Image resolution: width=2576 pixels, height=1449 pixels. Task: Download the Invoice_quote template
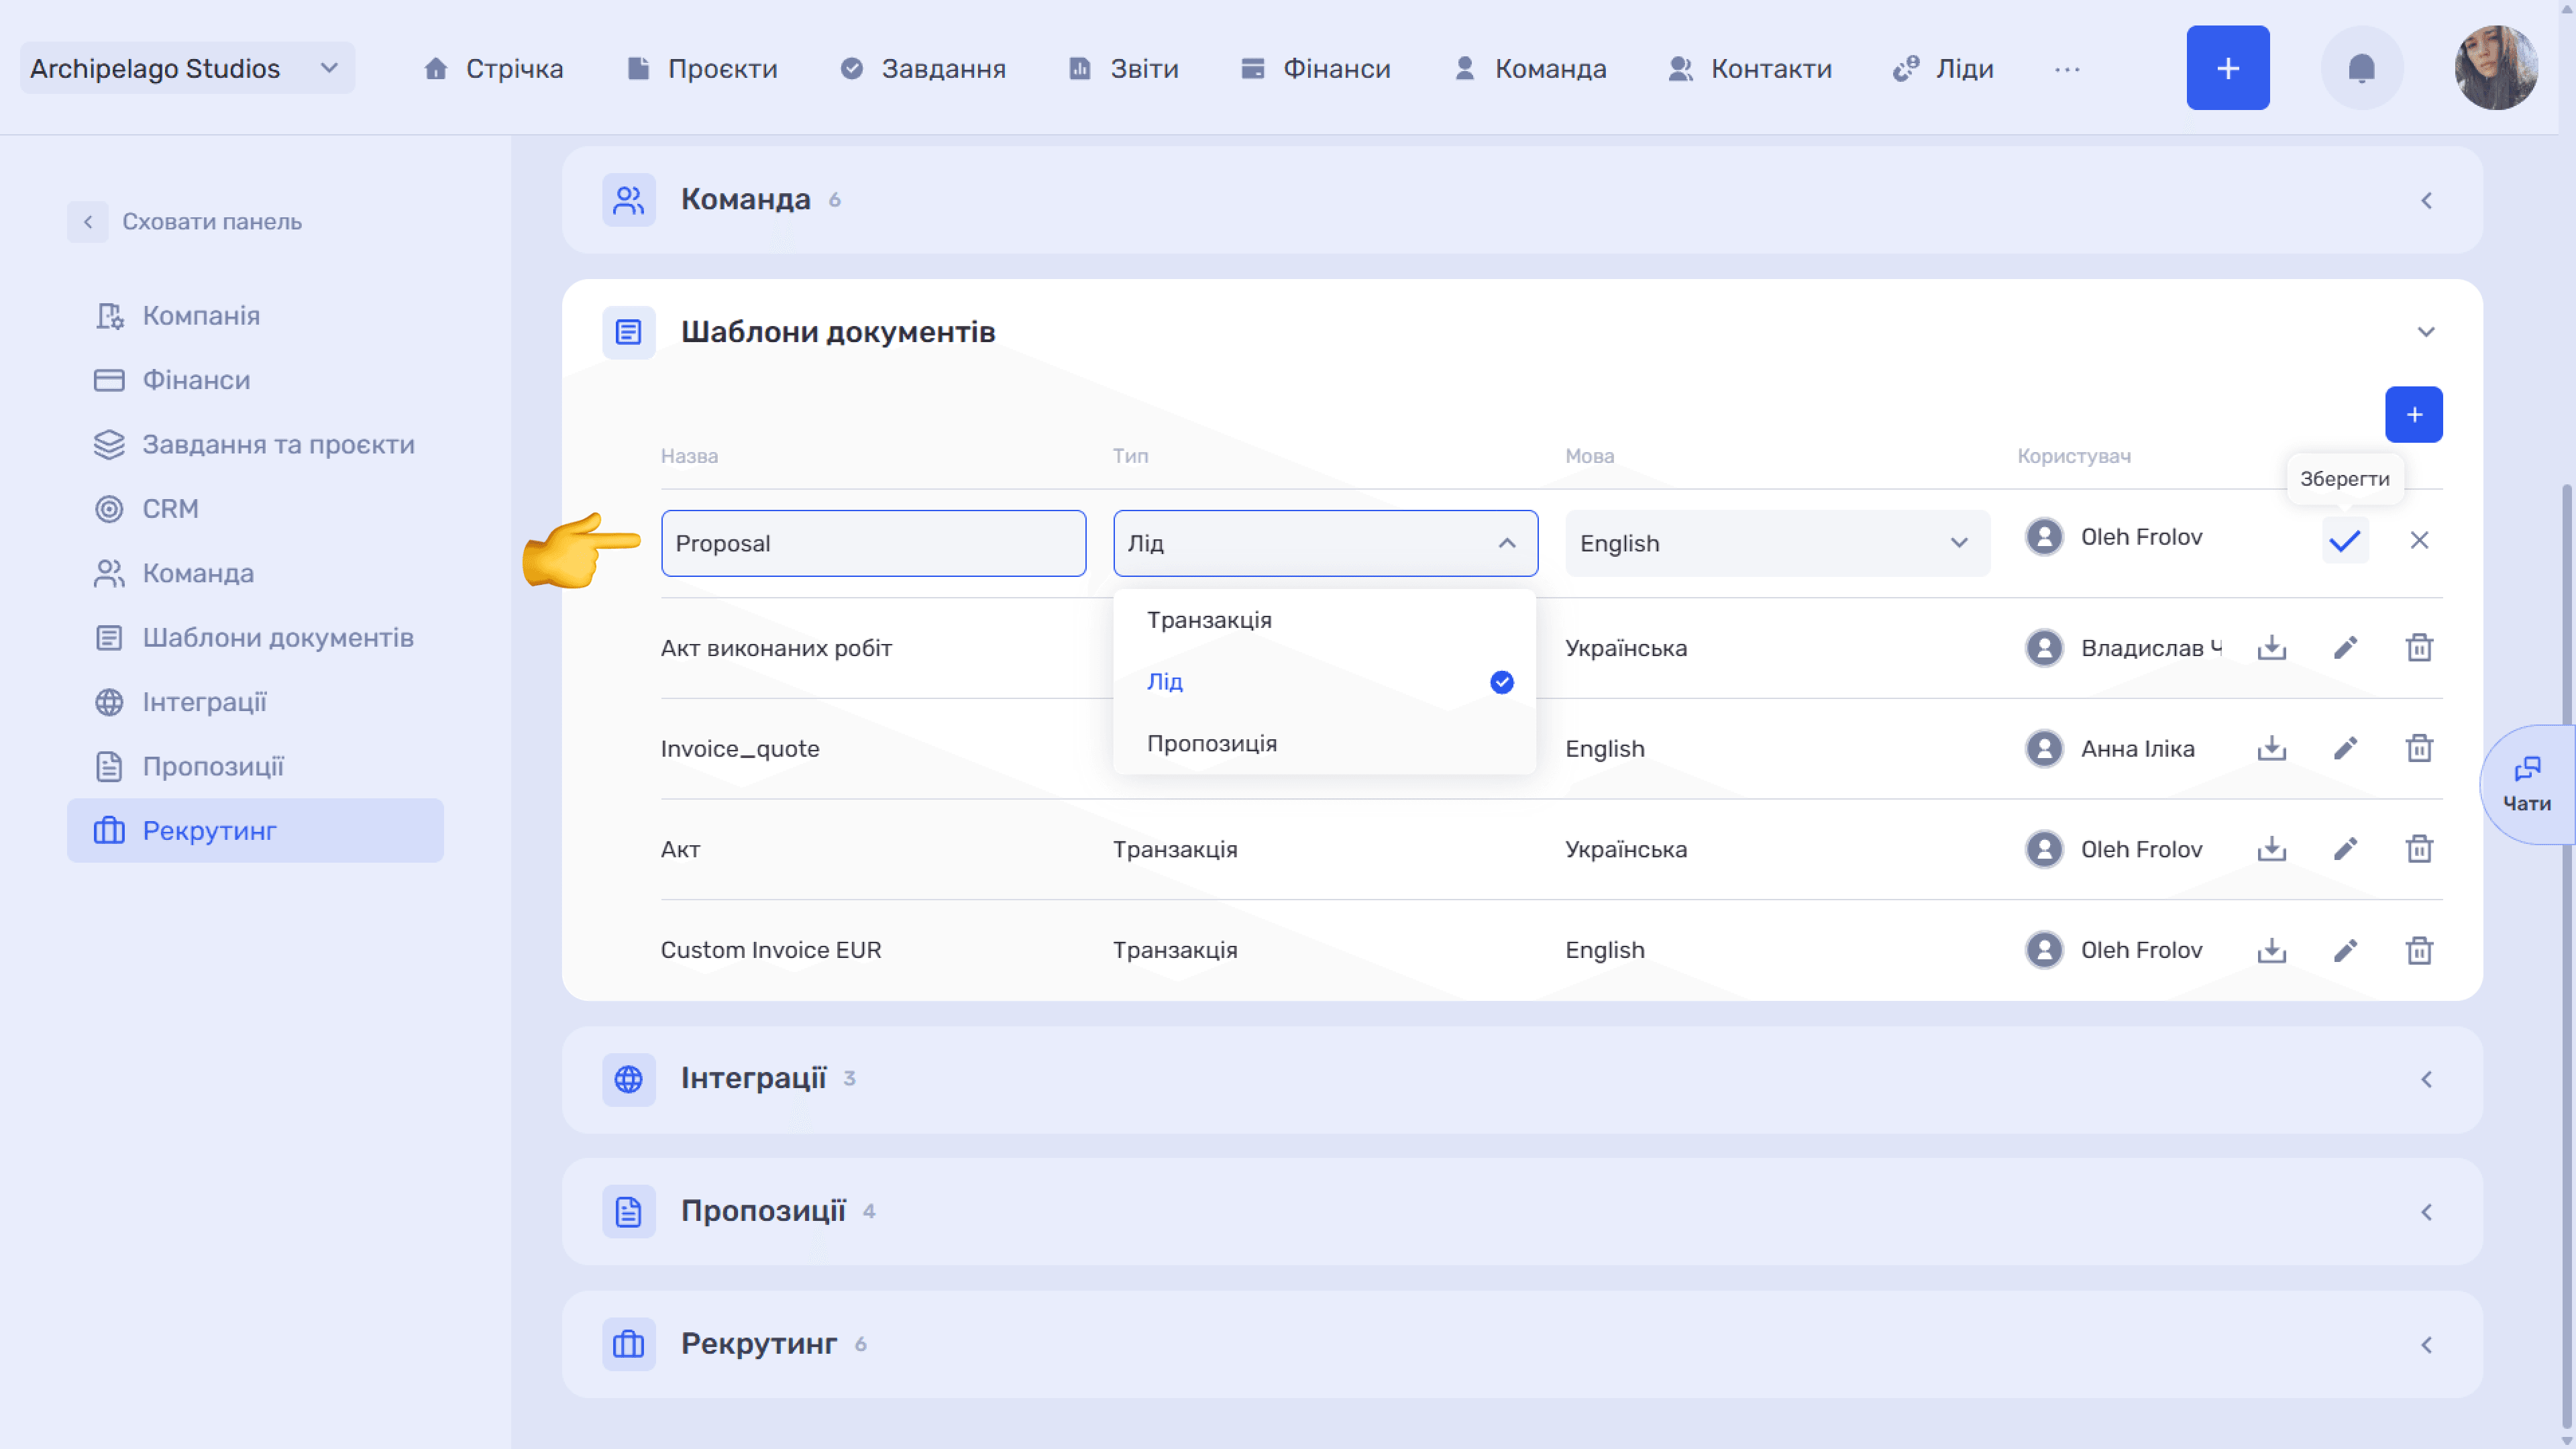(x=2271, y=748)
